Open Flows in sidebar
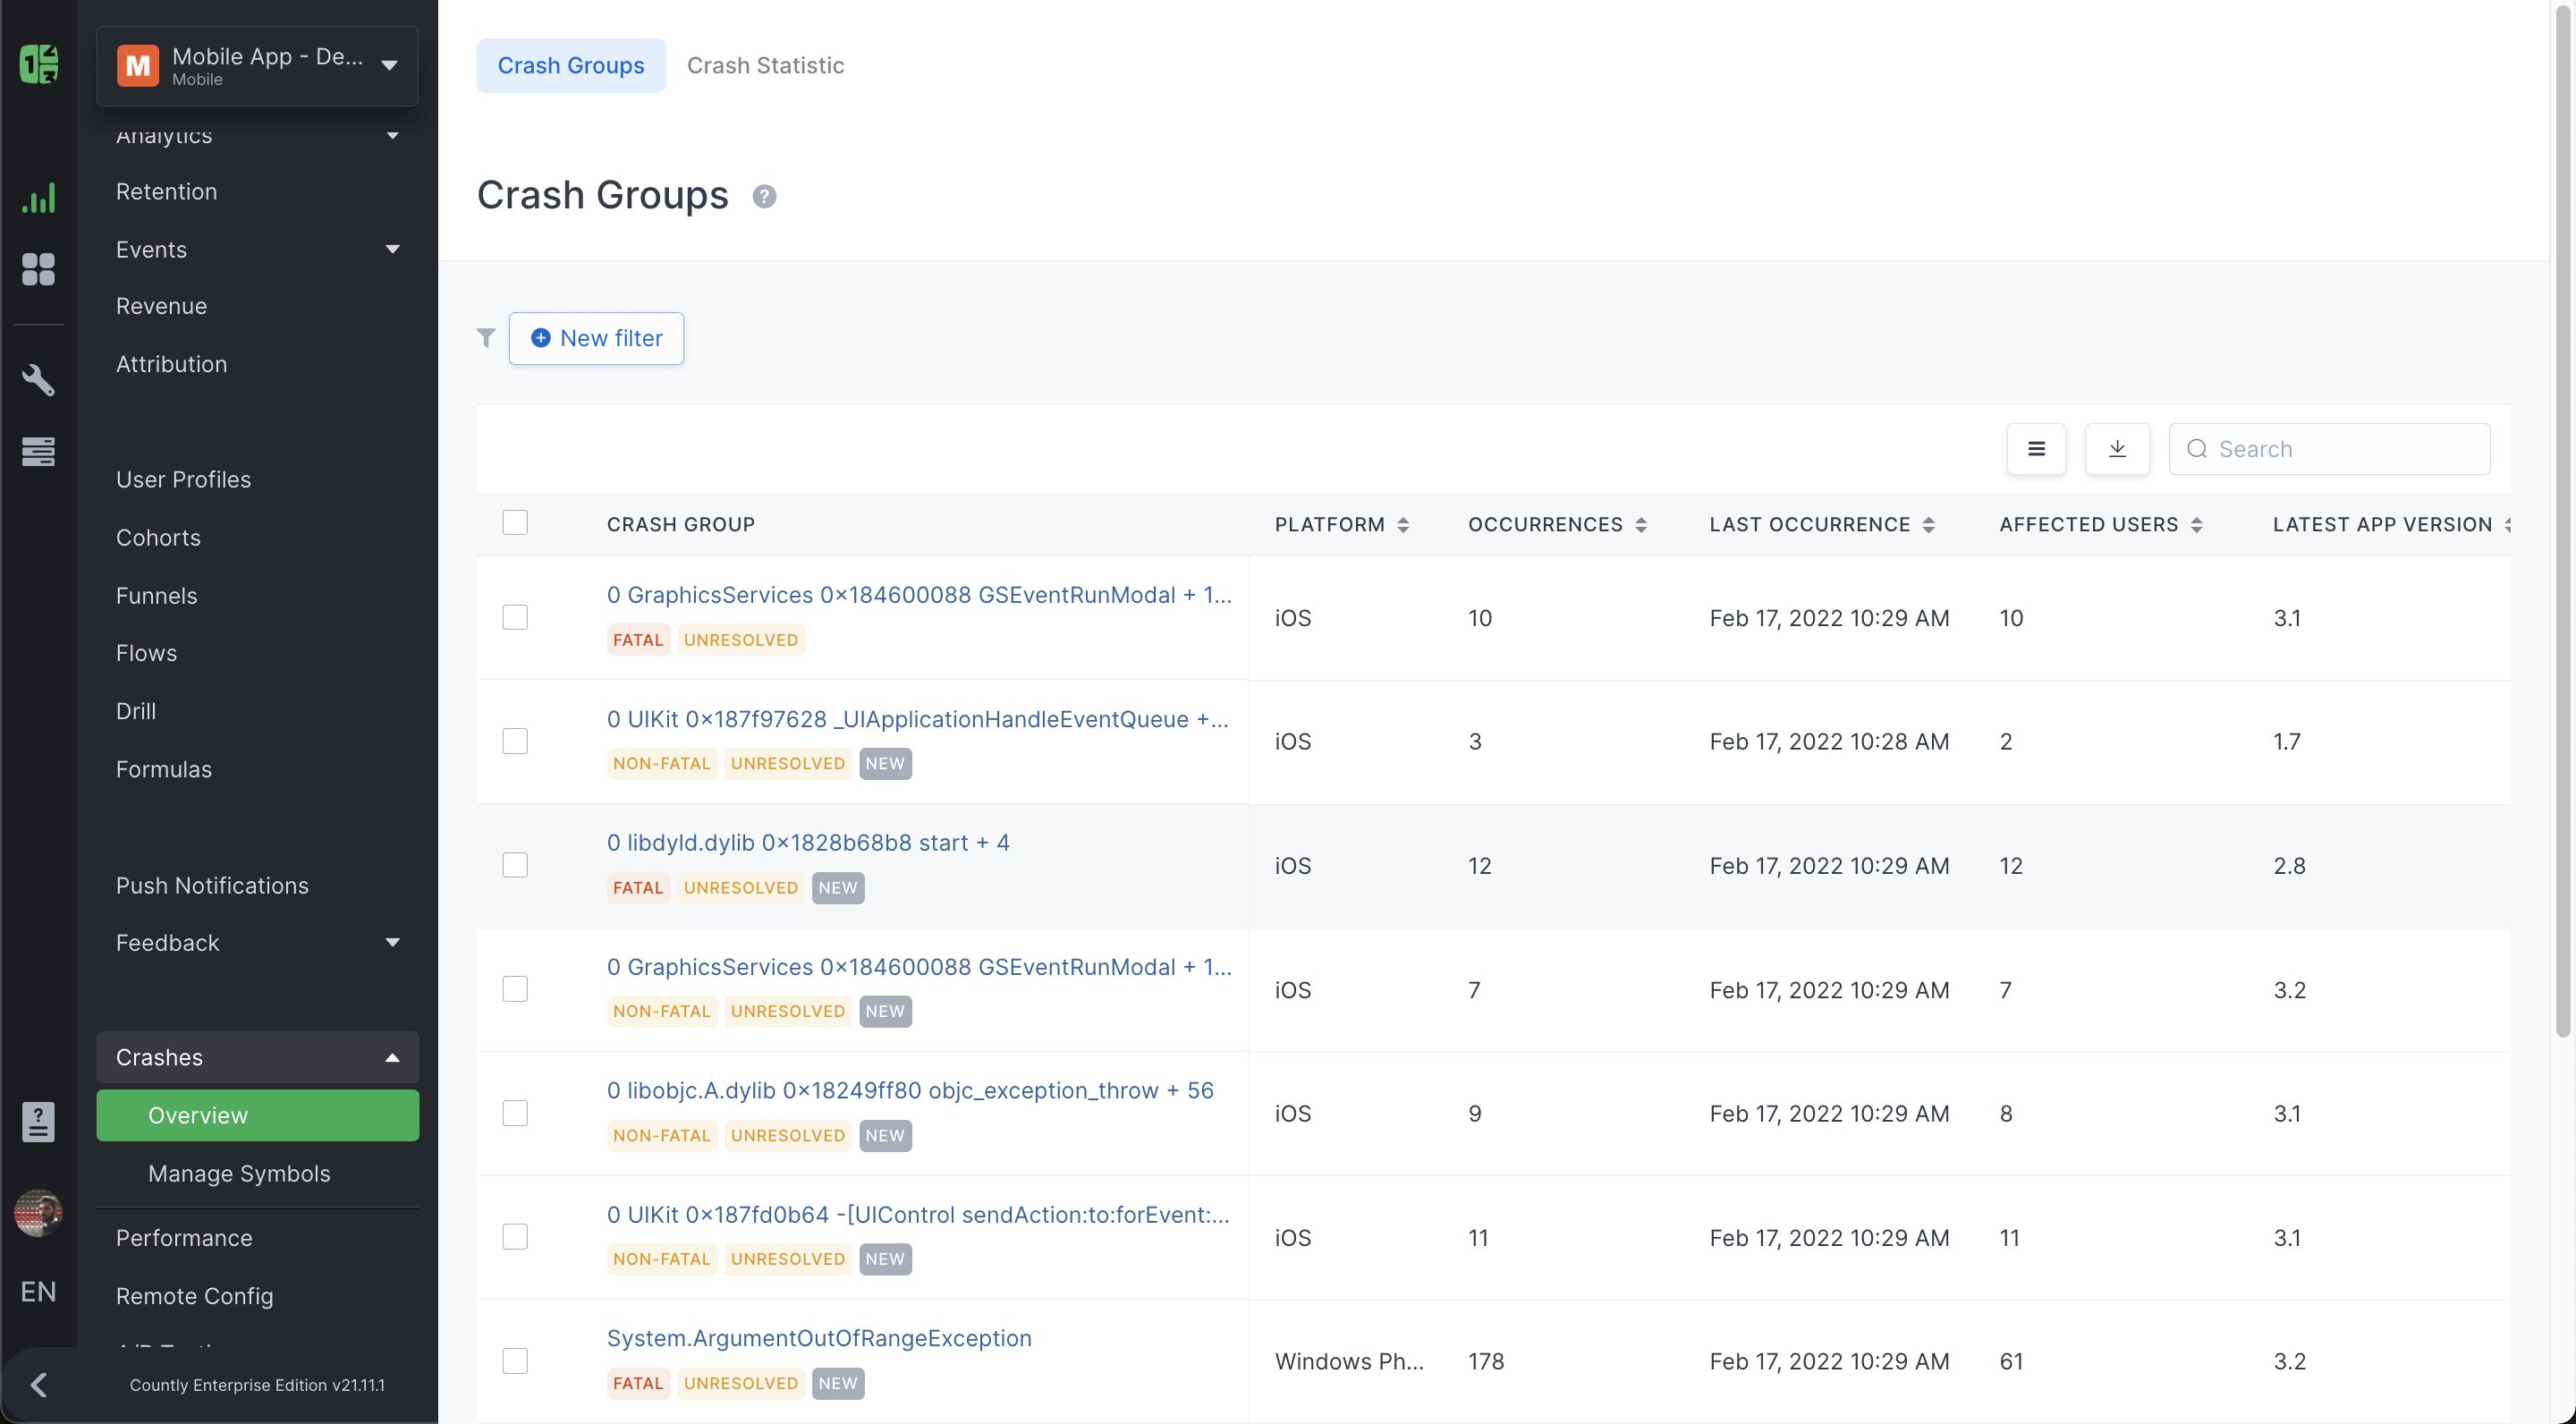Screen dimensions: 2576x1424 (146, 653)
